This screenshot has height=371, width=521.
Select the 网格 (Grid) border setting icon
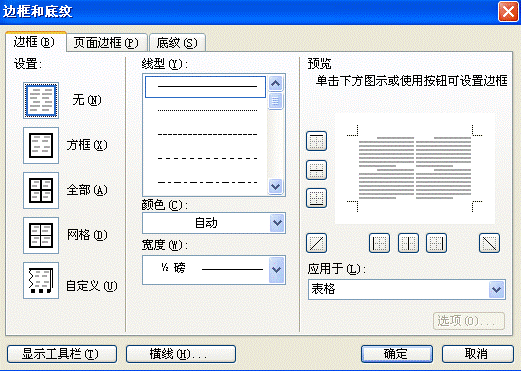coord(41,235)
